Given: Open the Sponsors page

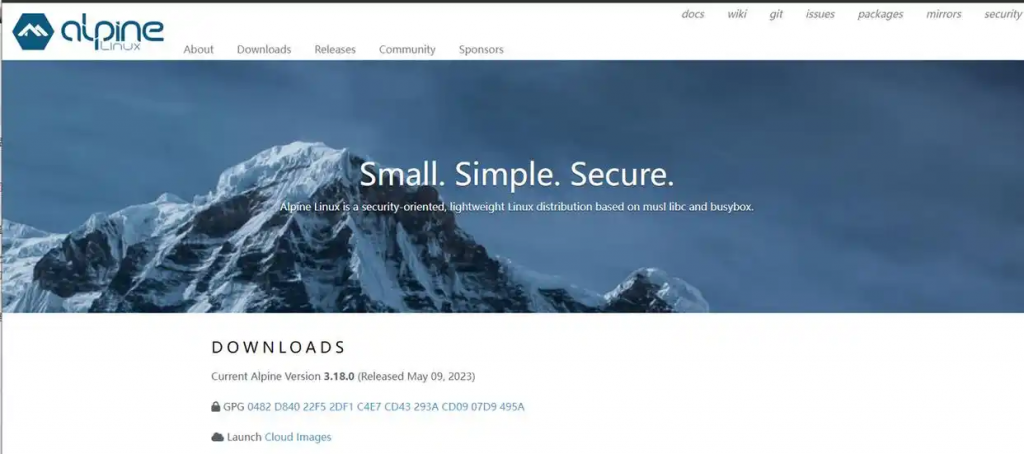Looking at the screenshot, I should (481, 49).
